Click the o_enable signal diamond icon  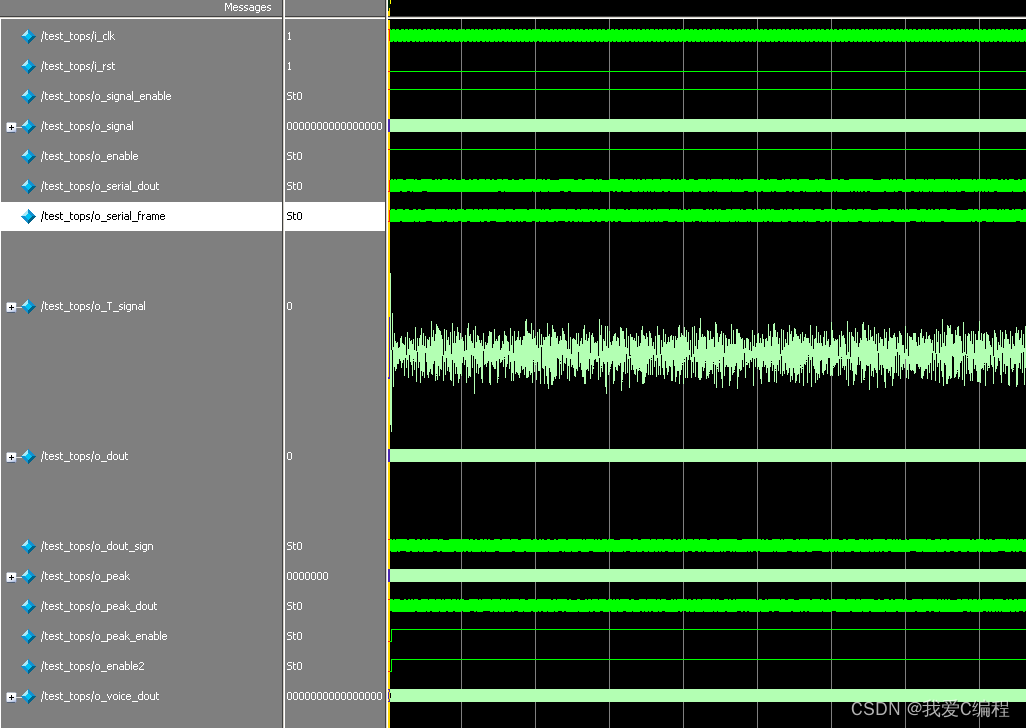pyautogui.click(x=28, y=156)
